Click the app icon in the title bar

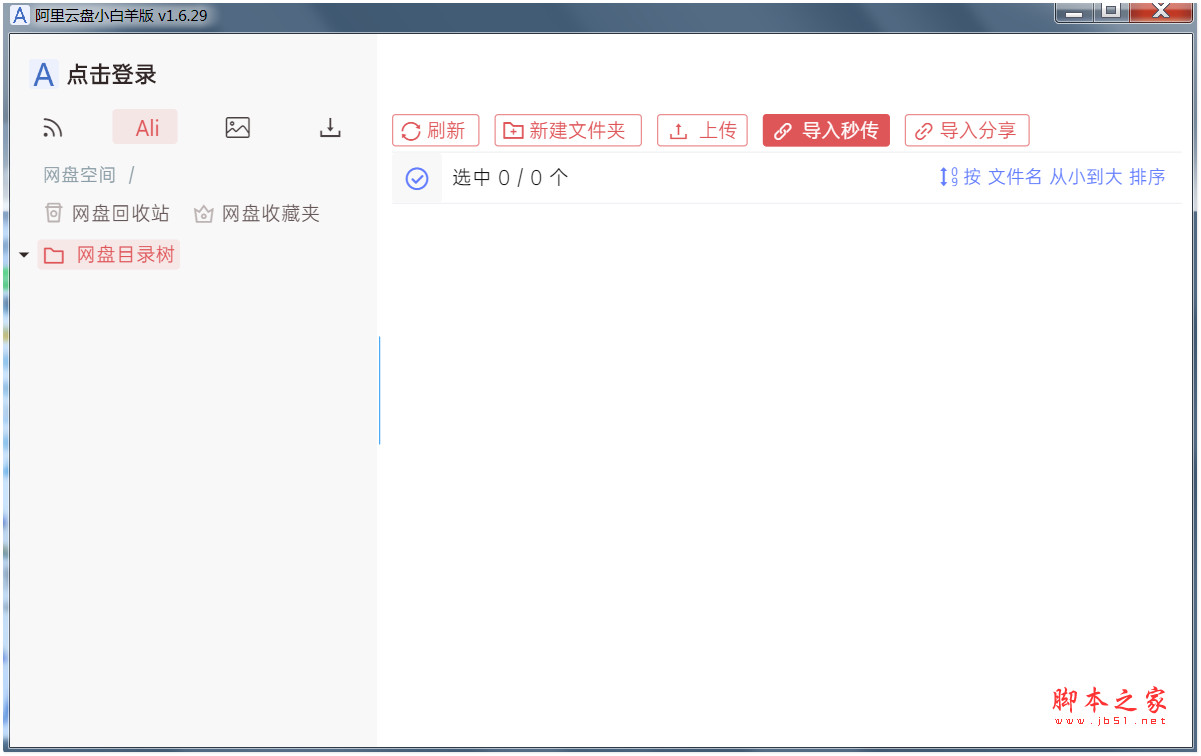click(x=19, y=15)
